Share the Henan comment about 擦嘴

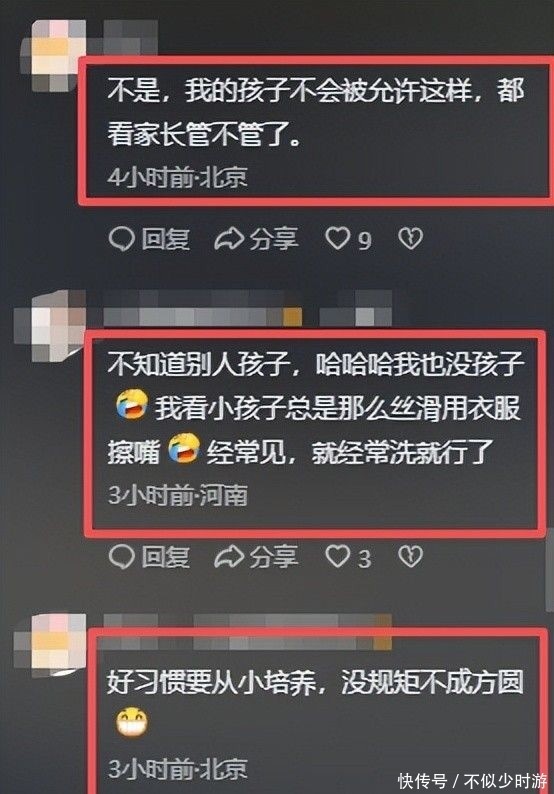(256, 557)
